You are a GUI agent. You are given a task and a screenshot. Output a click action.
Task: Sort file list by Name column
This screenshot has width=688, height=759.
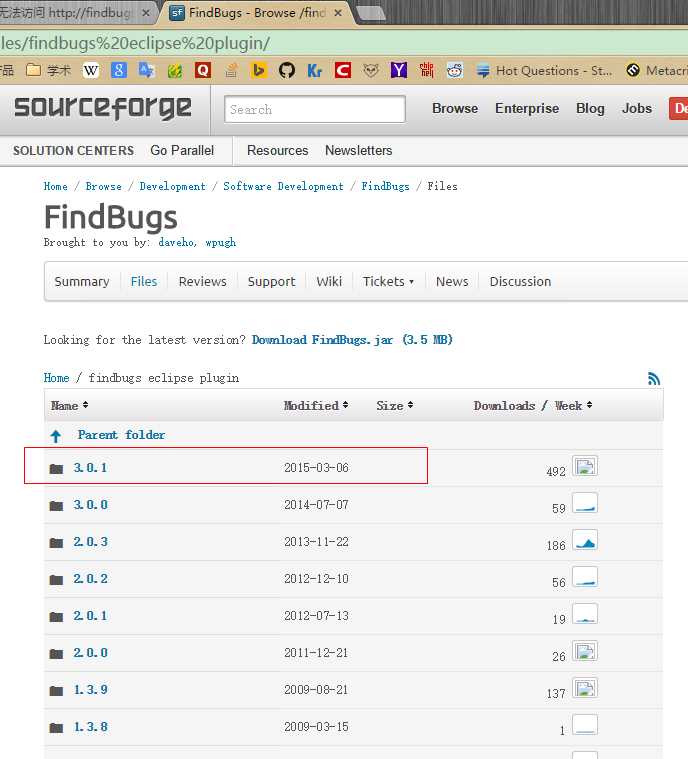tap(69, 405)
